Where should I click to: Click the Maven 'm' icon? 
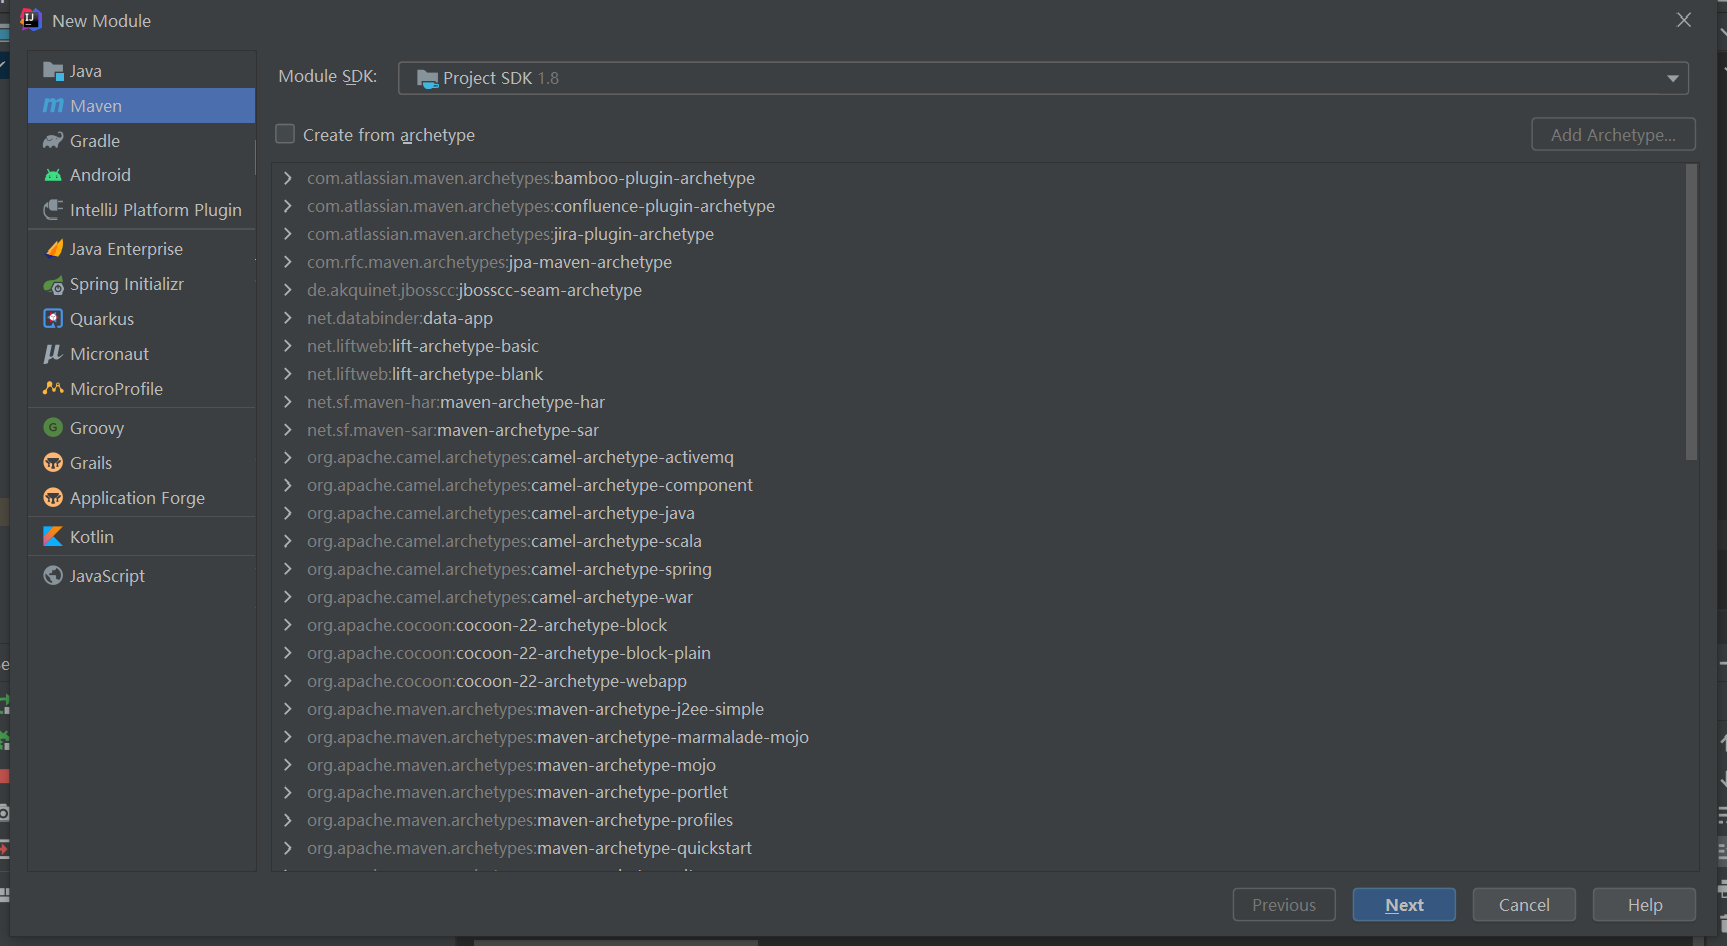point(53,106)
